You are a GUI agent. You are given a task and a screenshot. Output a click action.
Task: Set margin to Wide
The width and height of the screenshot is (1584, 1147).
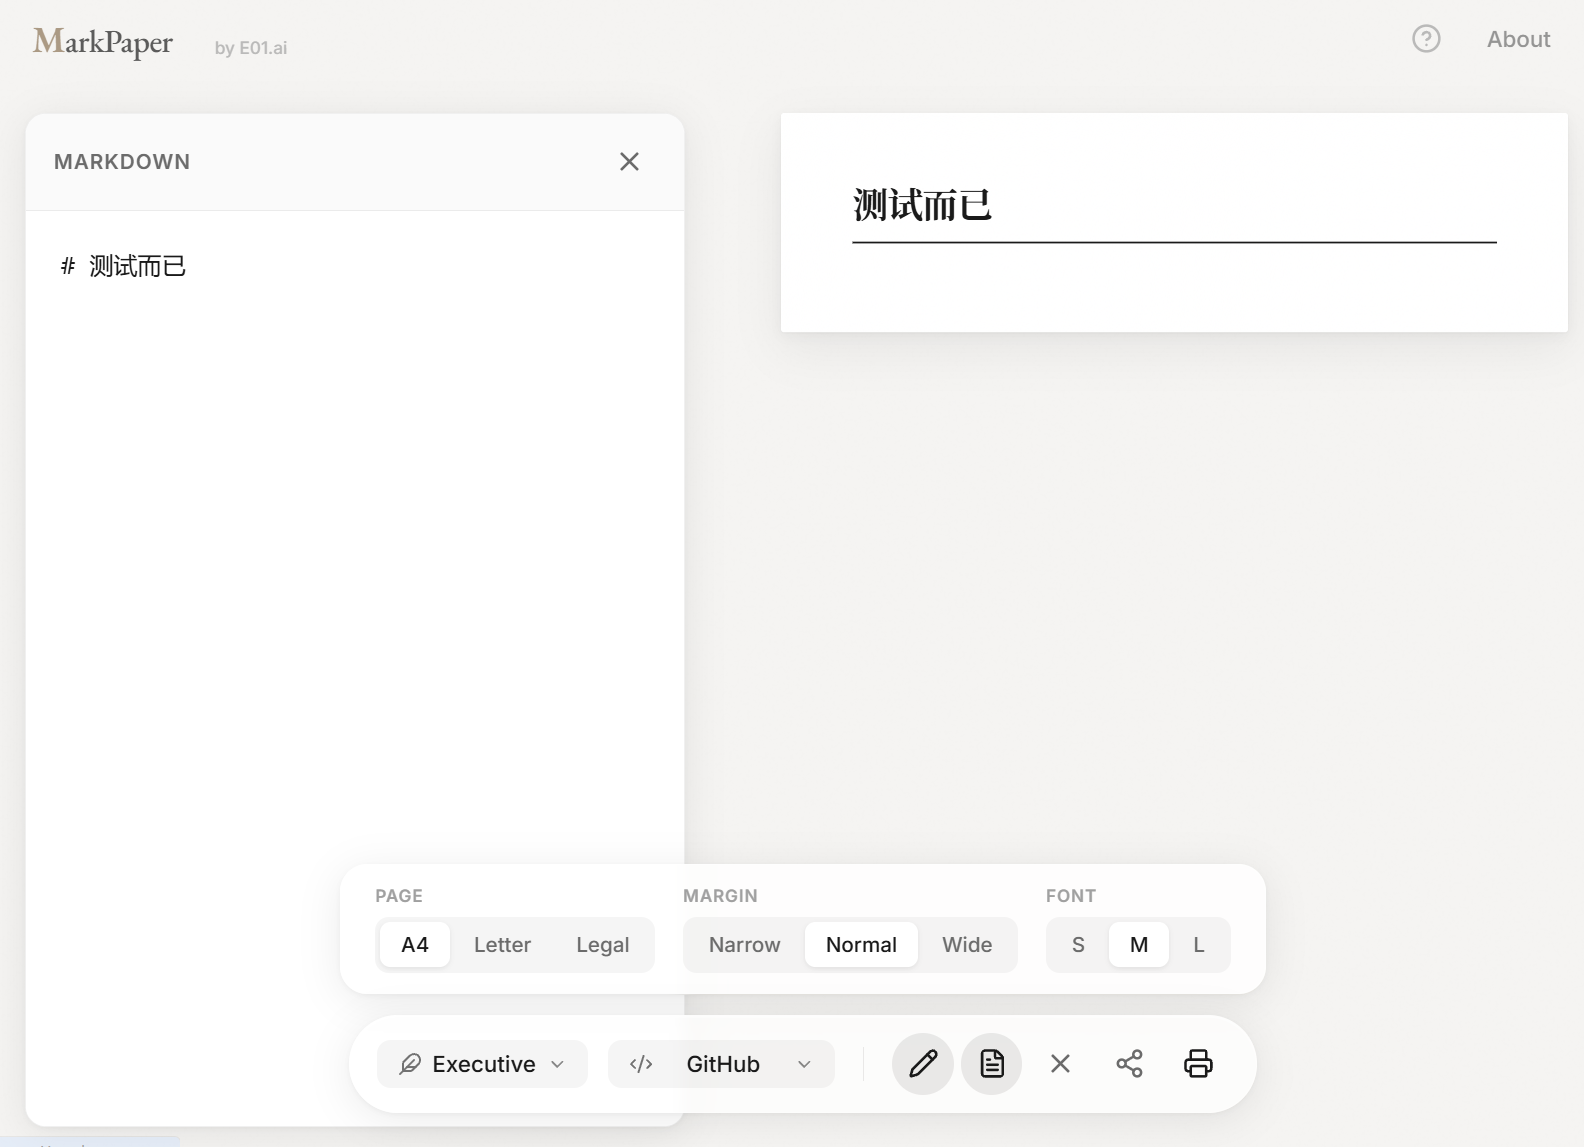[x=967, y=945]
